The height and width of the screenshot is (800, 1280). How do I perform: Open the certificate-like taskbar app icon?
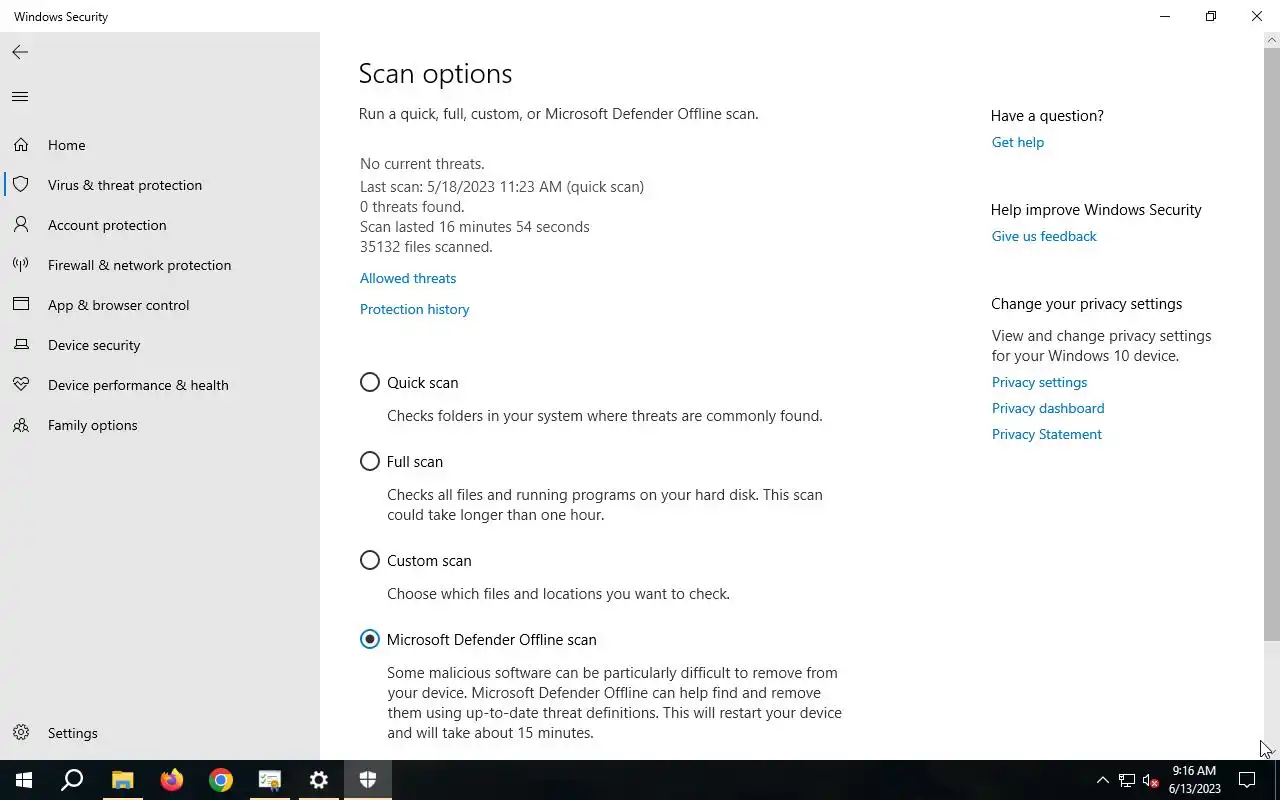point(269,780)
